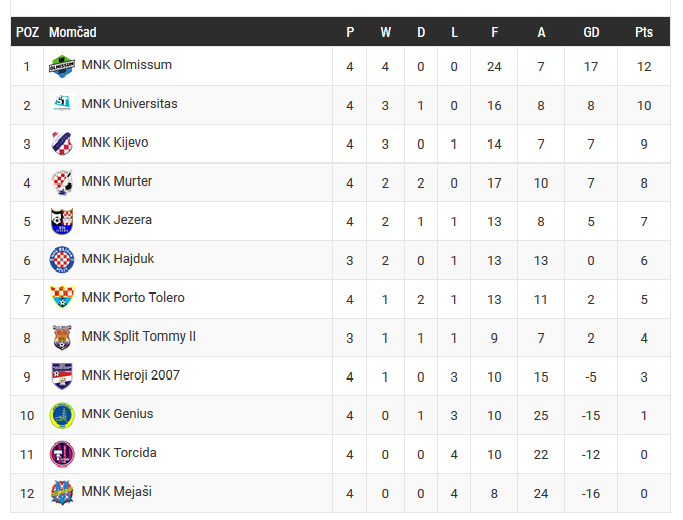Click the MNK Mejaši club crest
The width and height of the screenshot is (683, 520).
(62, 492)
